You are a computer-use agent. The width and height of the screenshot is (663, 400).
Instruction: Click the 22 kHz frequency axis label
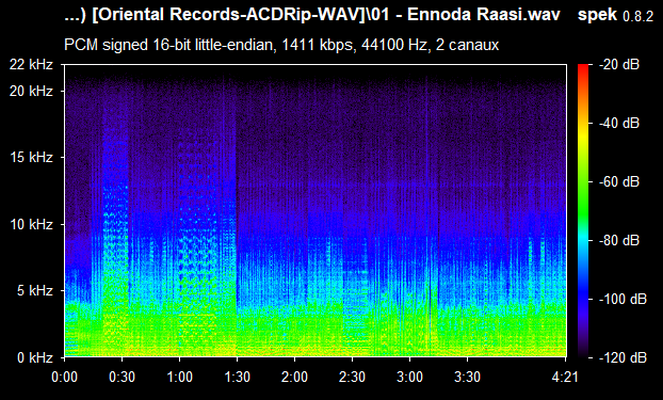pos(32,65)
